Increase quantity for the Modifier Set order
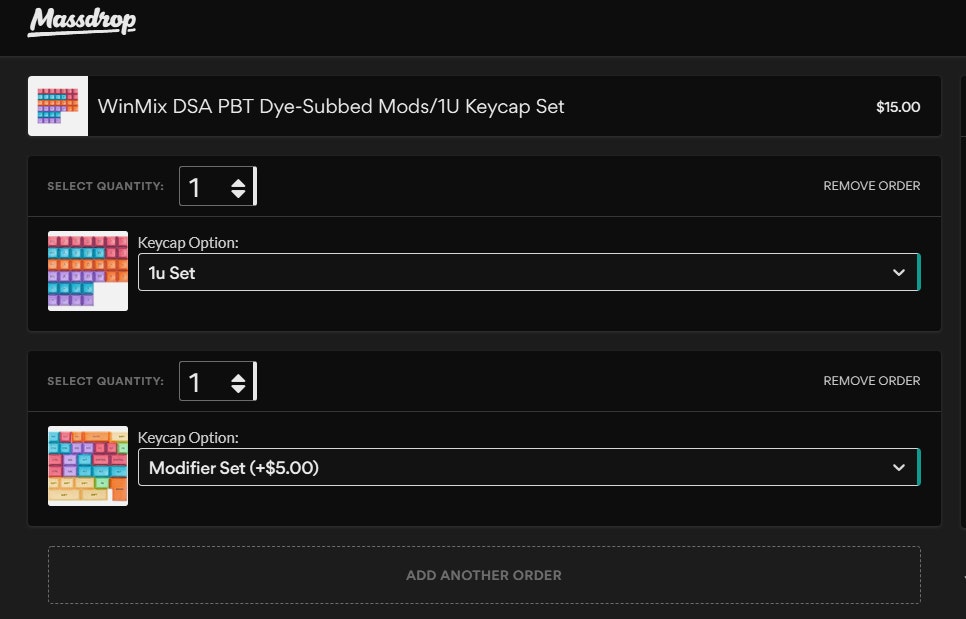Screen dimensions: 966x619 pyautogui.click(x=238, y=376)
